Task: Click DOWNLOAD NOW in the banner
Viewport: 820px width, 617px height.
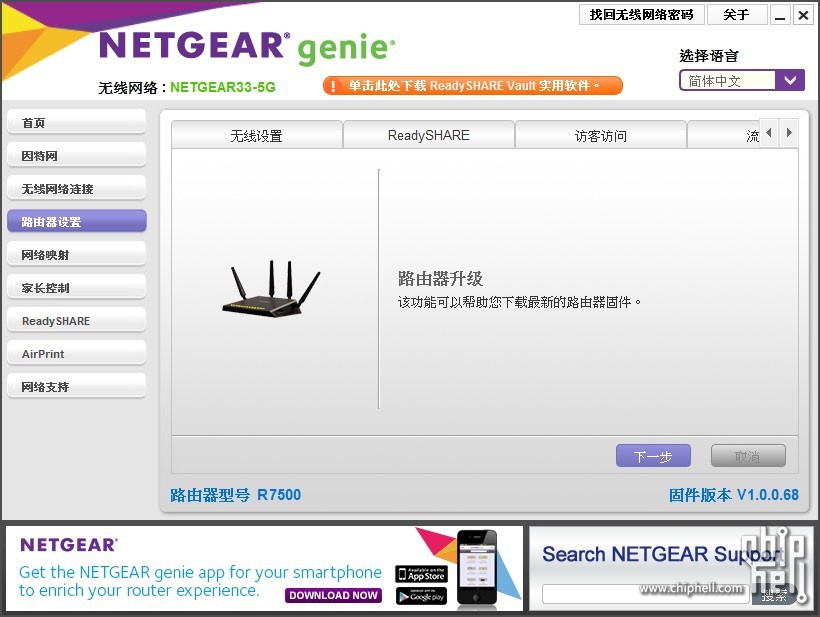Action: (x=334, y=595)
